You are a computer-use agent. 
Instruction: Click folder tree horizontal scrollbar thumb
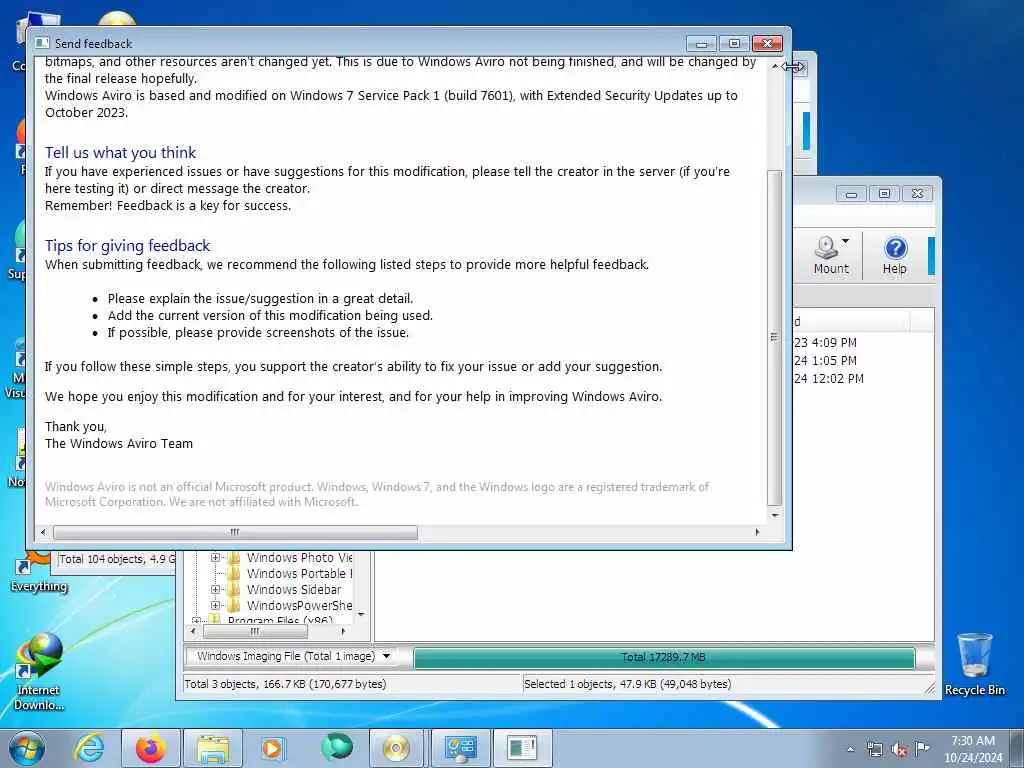pyautogui.click(x=255, y=632)
